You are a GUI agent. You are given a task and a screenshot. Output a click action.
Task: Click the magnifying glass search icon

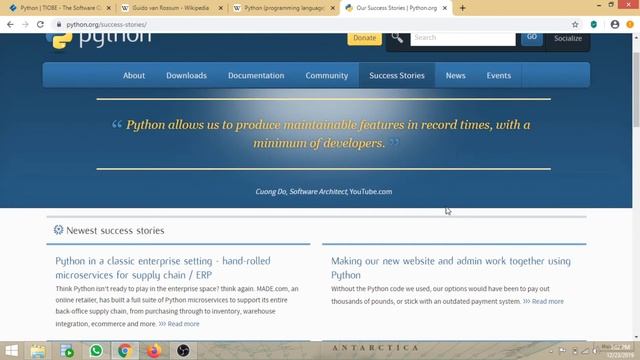point(397,38)
